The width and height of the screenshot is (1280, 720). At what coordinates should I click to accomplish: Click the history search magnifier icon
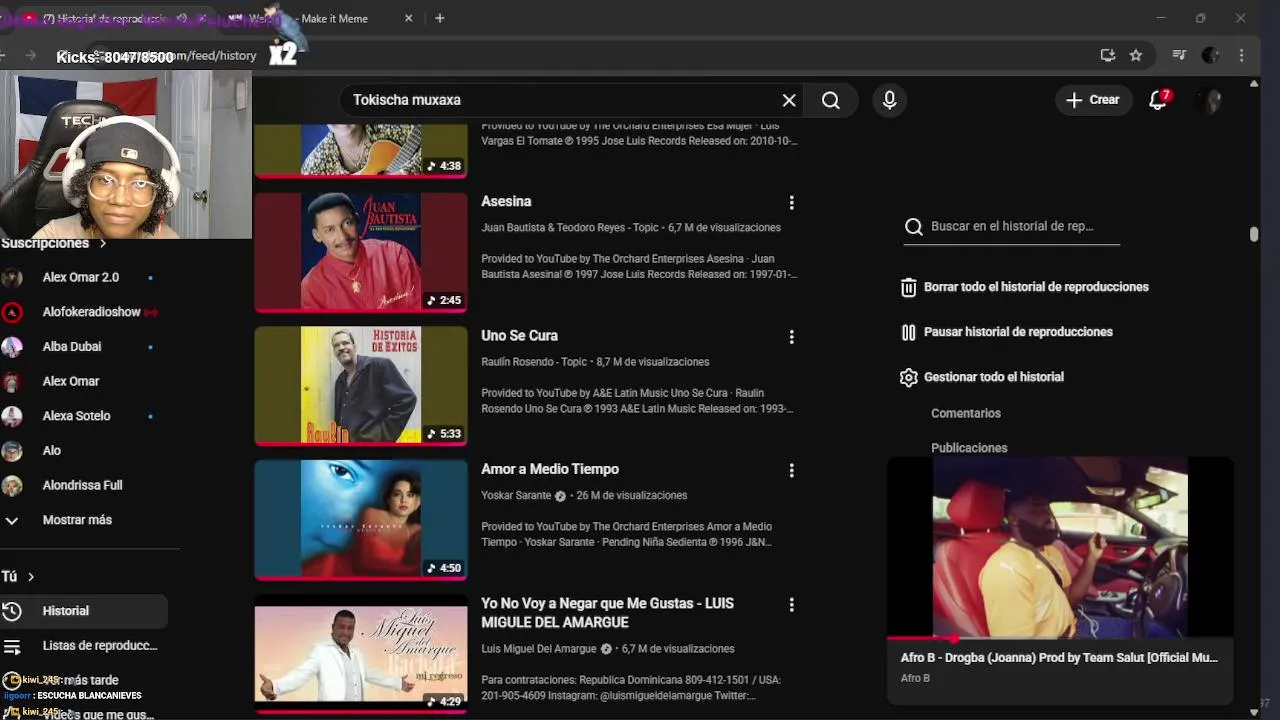tap(913, 227)
